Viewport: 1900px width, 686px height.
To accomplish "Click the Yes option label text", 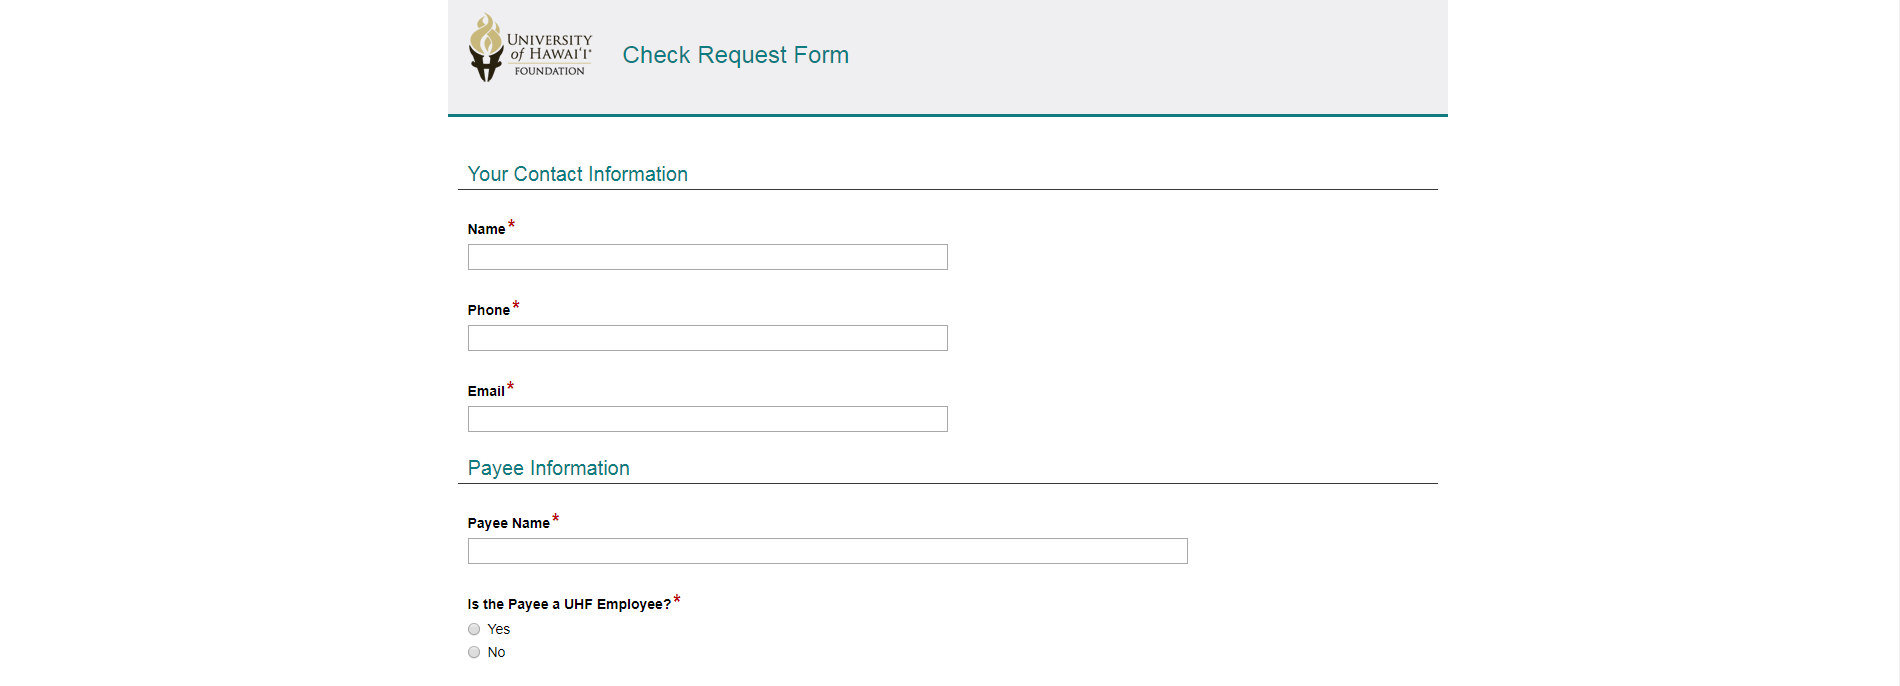I will pyautogui.click(x=498, y=629).
